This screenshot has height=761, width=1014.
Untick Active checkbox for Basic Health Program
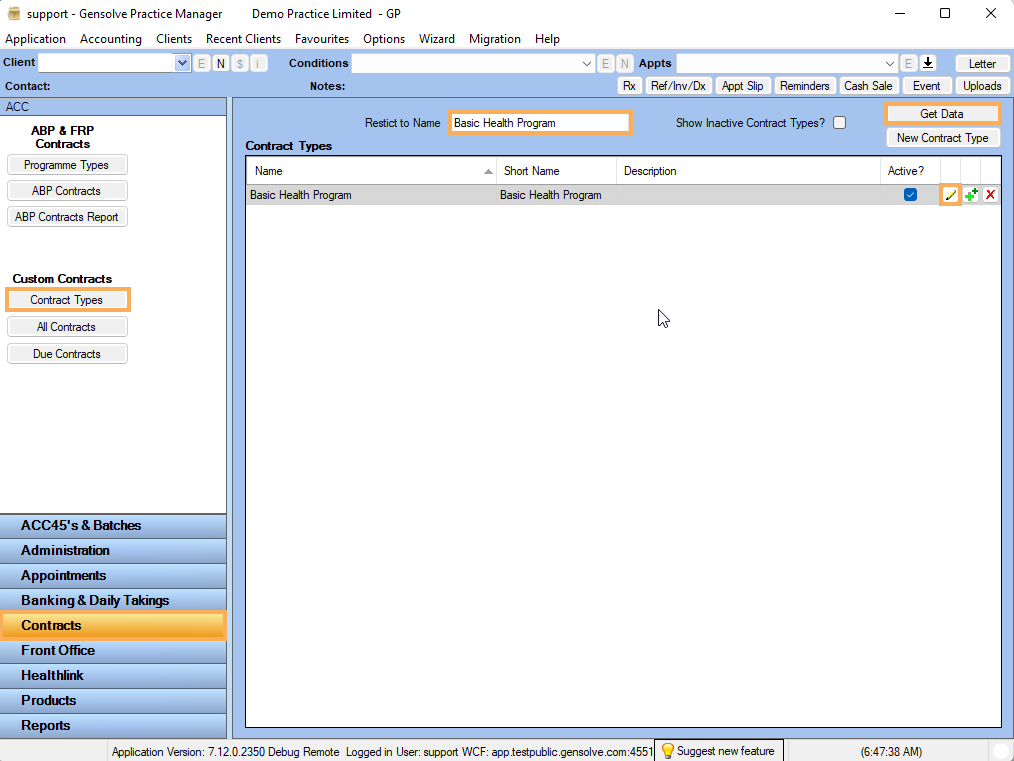(x=910, y=195)
